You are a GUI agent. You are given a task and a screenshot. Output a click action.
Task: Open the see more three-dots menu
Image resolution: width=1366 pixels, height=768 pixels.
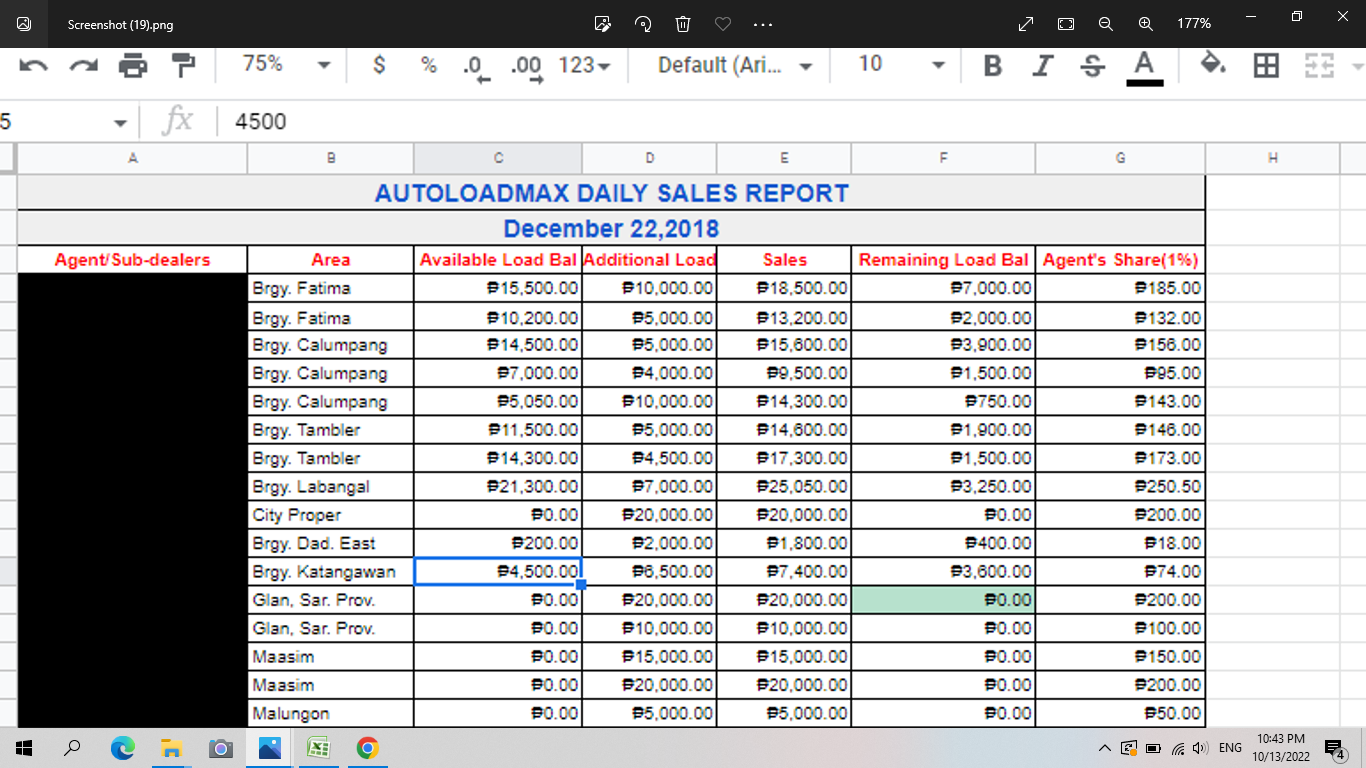(x=763, y=23)
